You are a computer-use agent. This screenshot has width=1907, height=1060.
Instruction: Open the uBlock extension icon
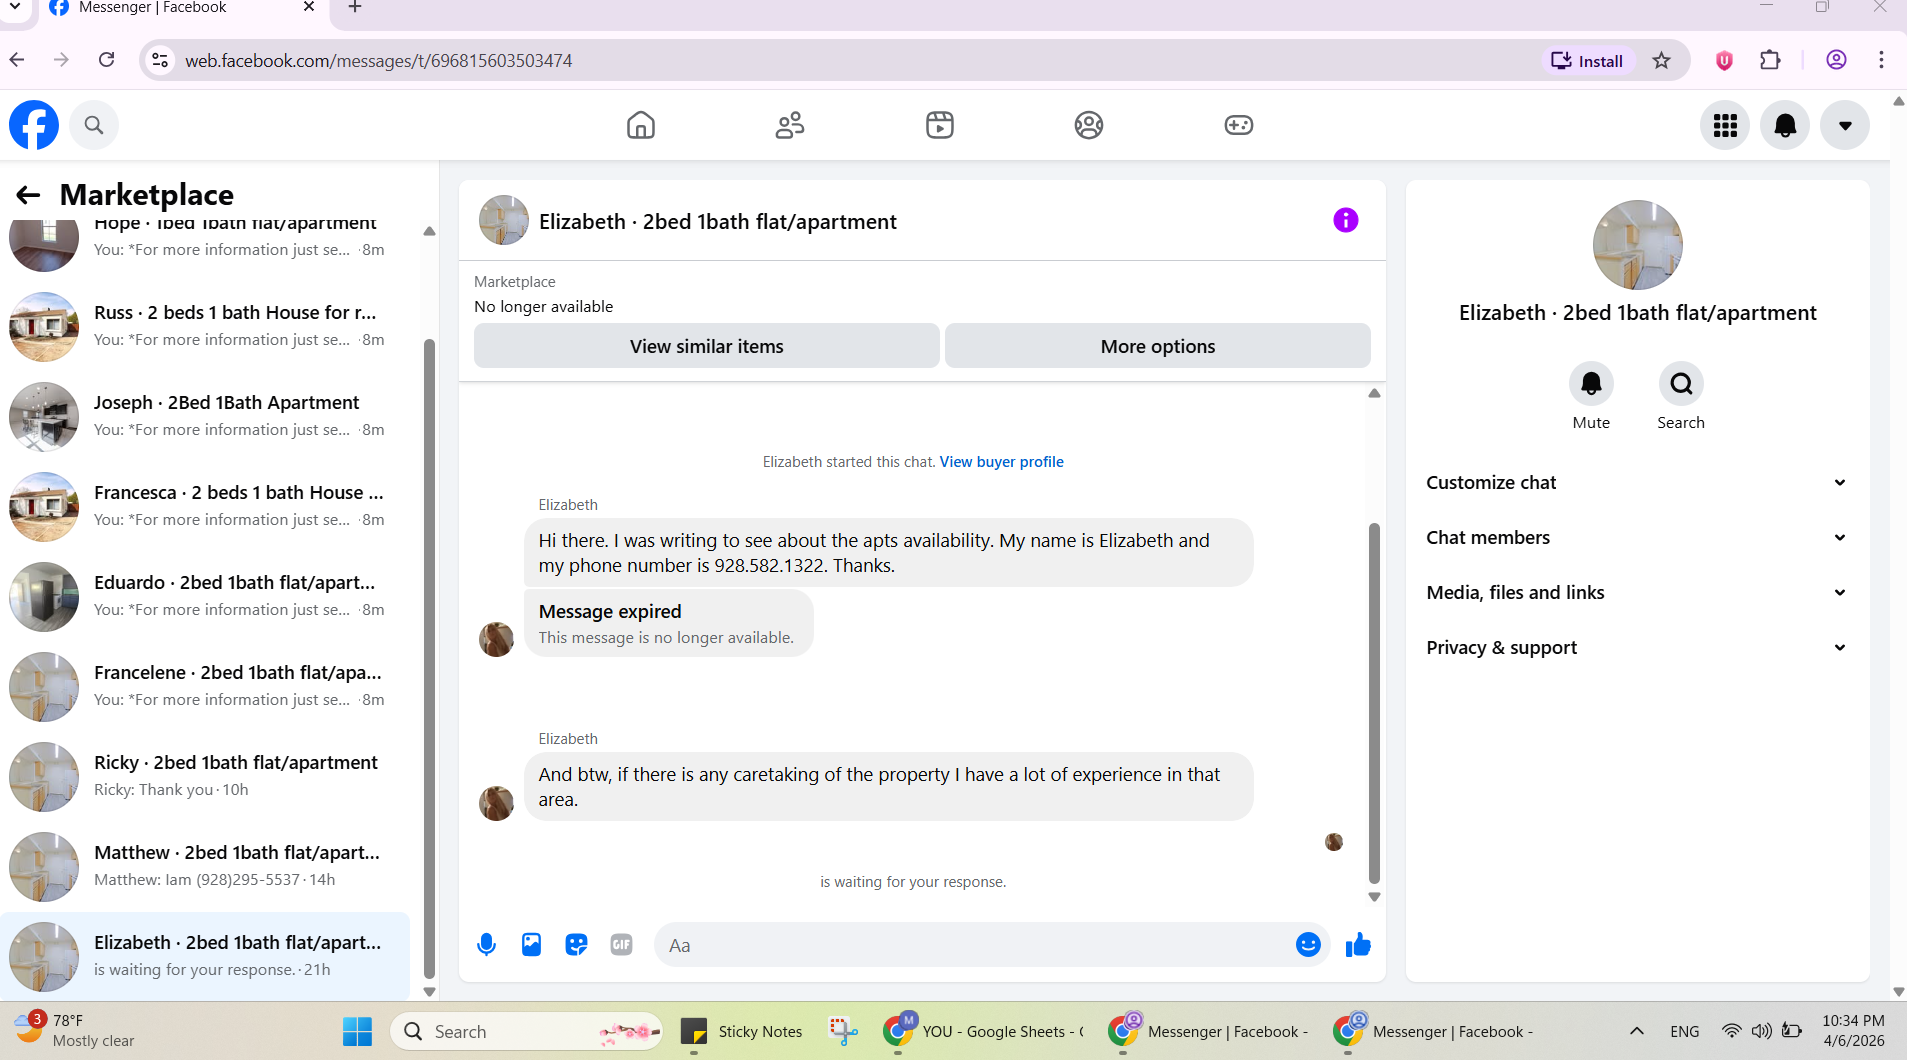click(1724, 61)
